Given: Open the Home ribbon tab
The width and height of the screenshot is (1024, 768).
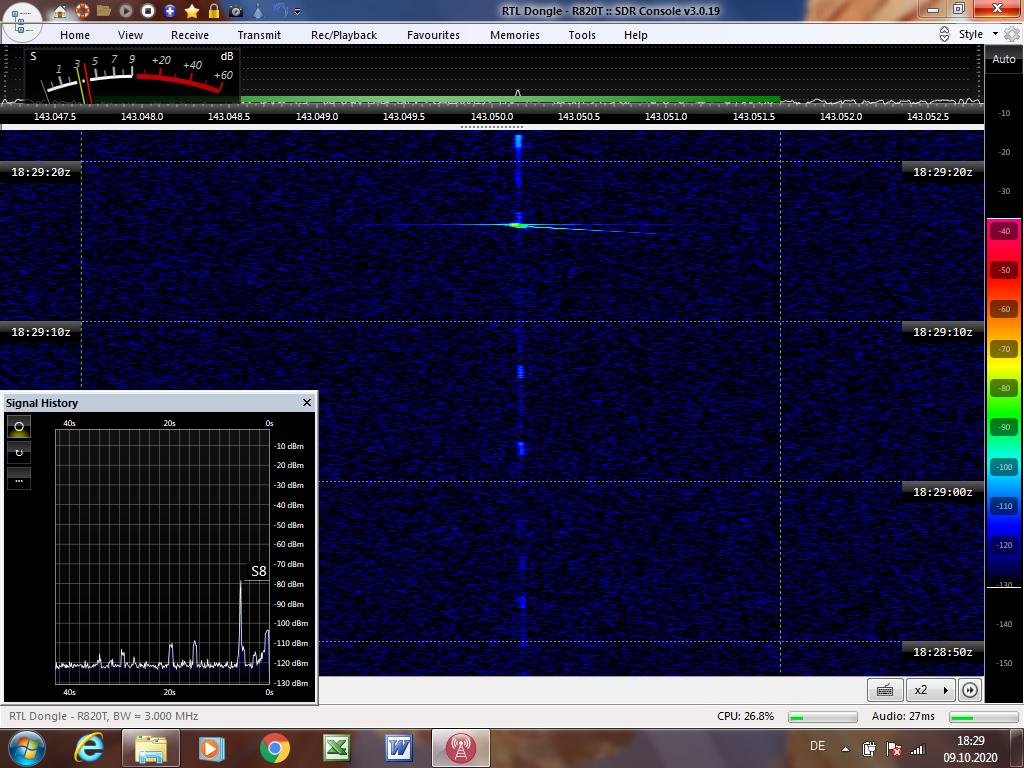Looking at the screenshot, I should pyautogui.click(x=75, y=35).
